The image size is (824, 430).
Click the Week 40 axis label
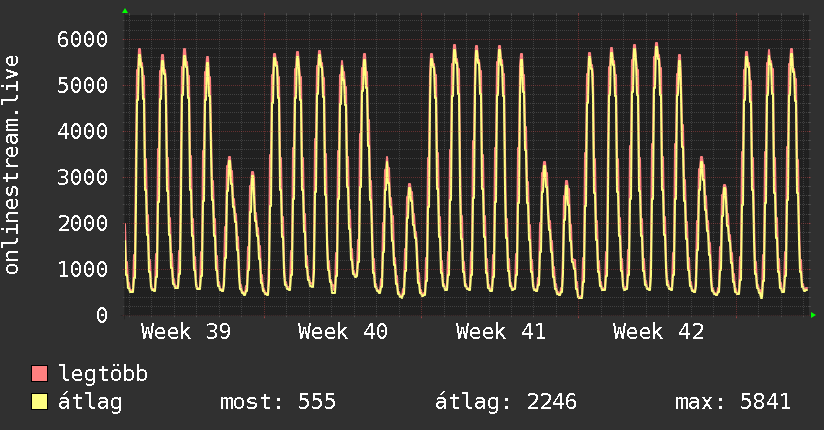[343, 332]
